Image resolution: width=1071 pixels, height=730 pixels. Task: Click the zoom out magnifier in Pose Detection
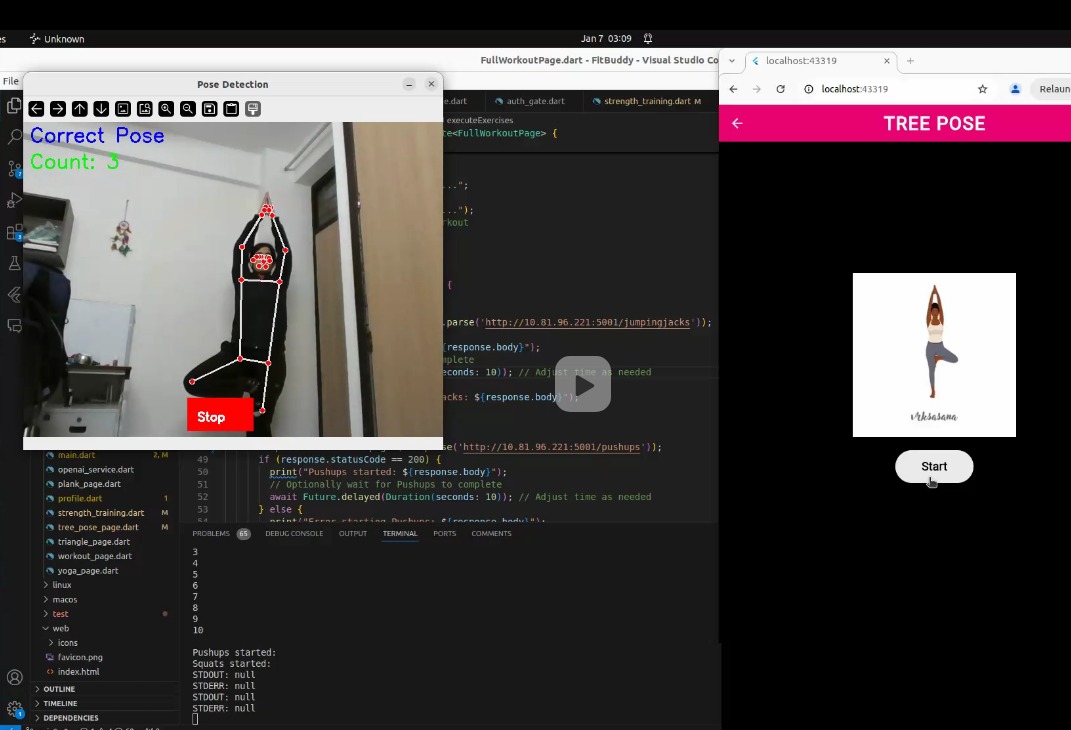click(188, 109)
